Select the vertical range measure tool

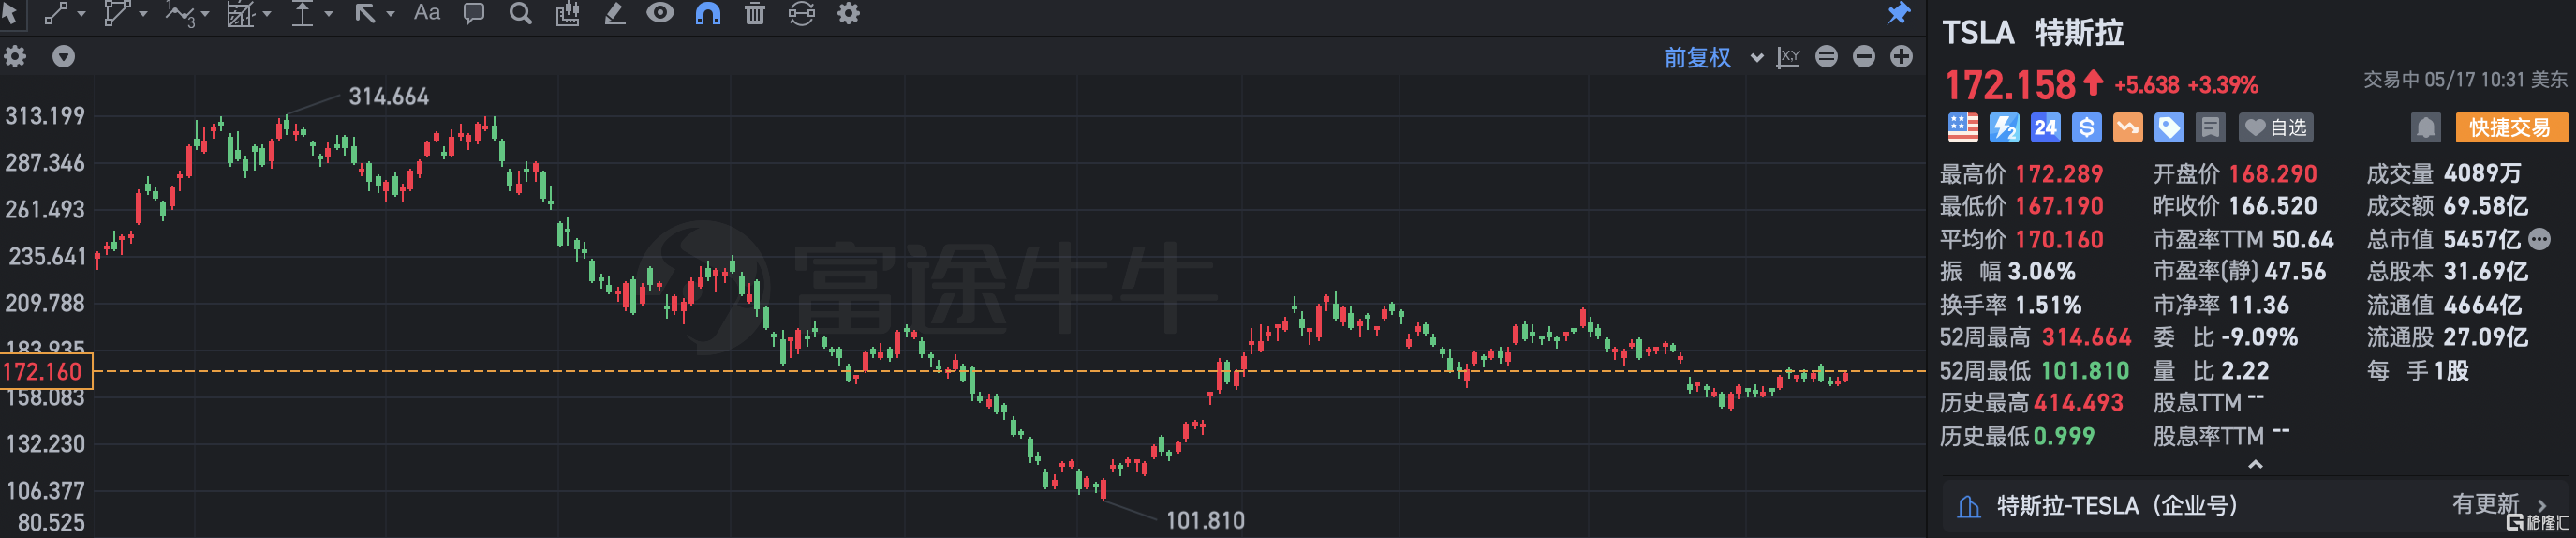tap(302, 13)
